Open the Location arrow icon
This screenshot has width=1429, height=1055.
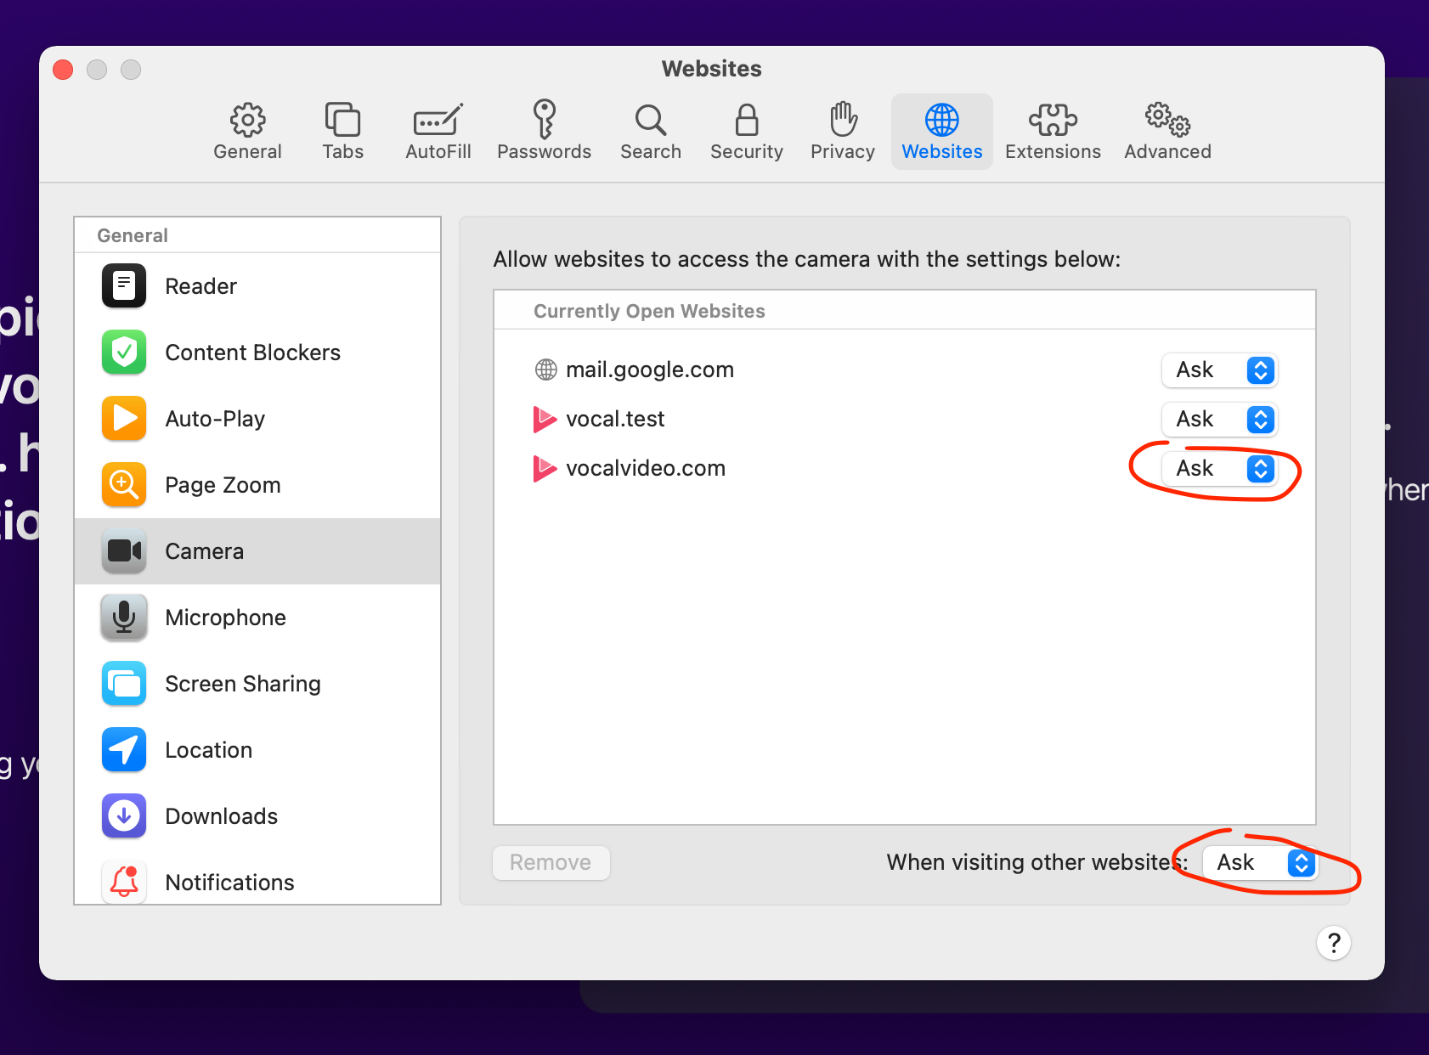pyautogui.click(x=124, y=750)
